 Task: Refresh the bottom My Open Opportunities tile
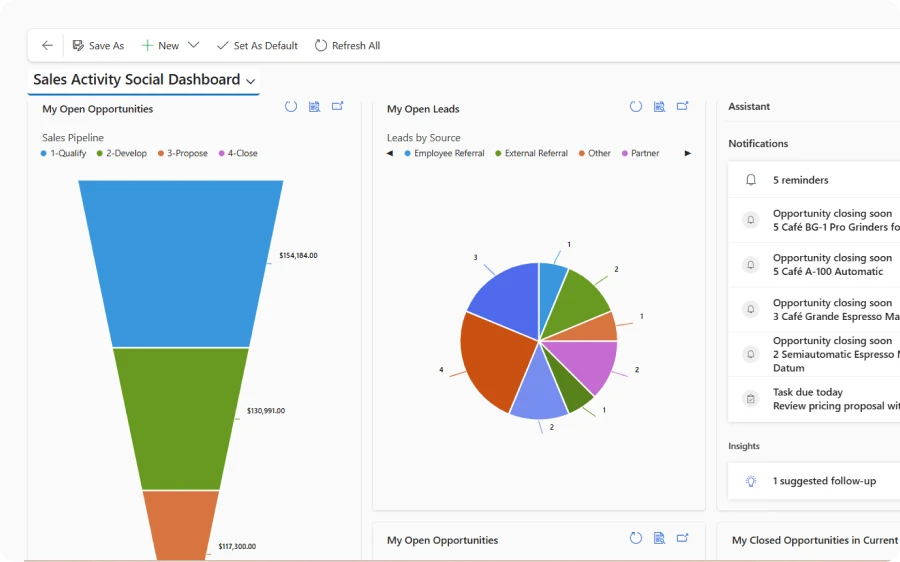pyautogui.click(x=635, y=538)
